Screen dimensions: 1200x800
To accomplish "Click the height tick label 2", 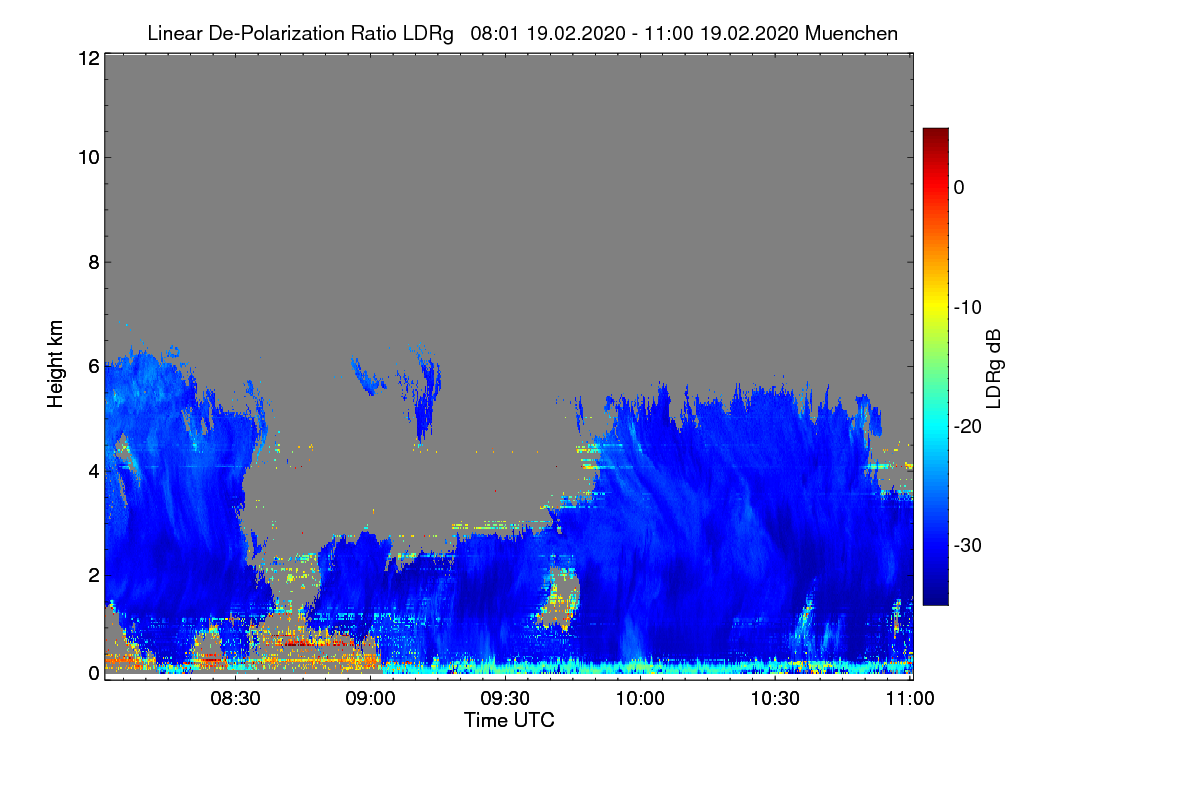I will [93, 575].
